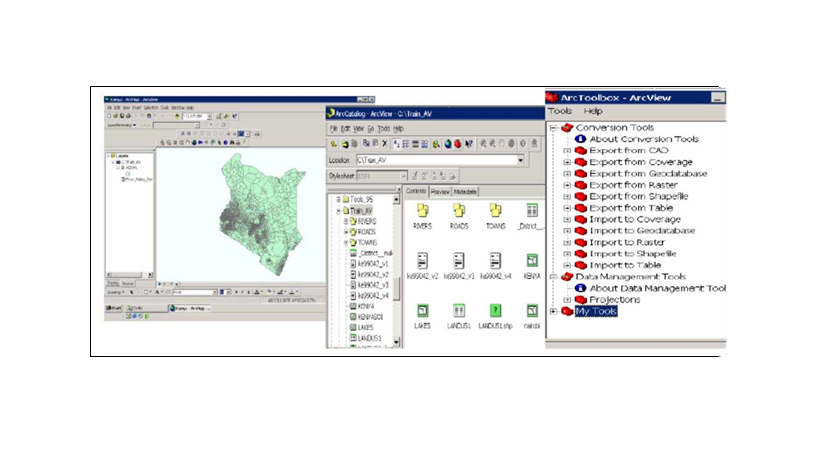
Task: Open the RIVERS folder icon in Contents
Action: coord(423,211)
